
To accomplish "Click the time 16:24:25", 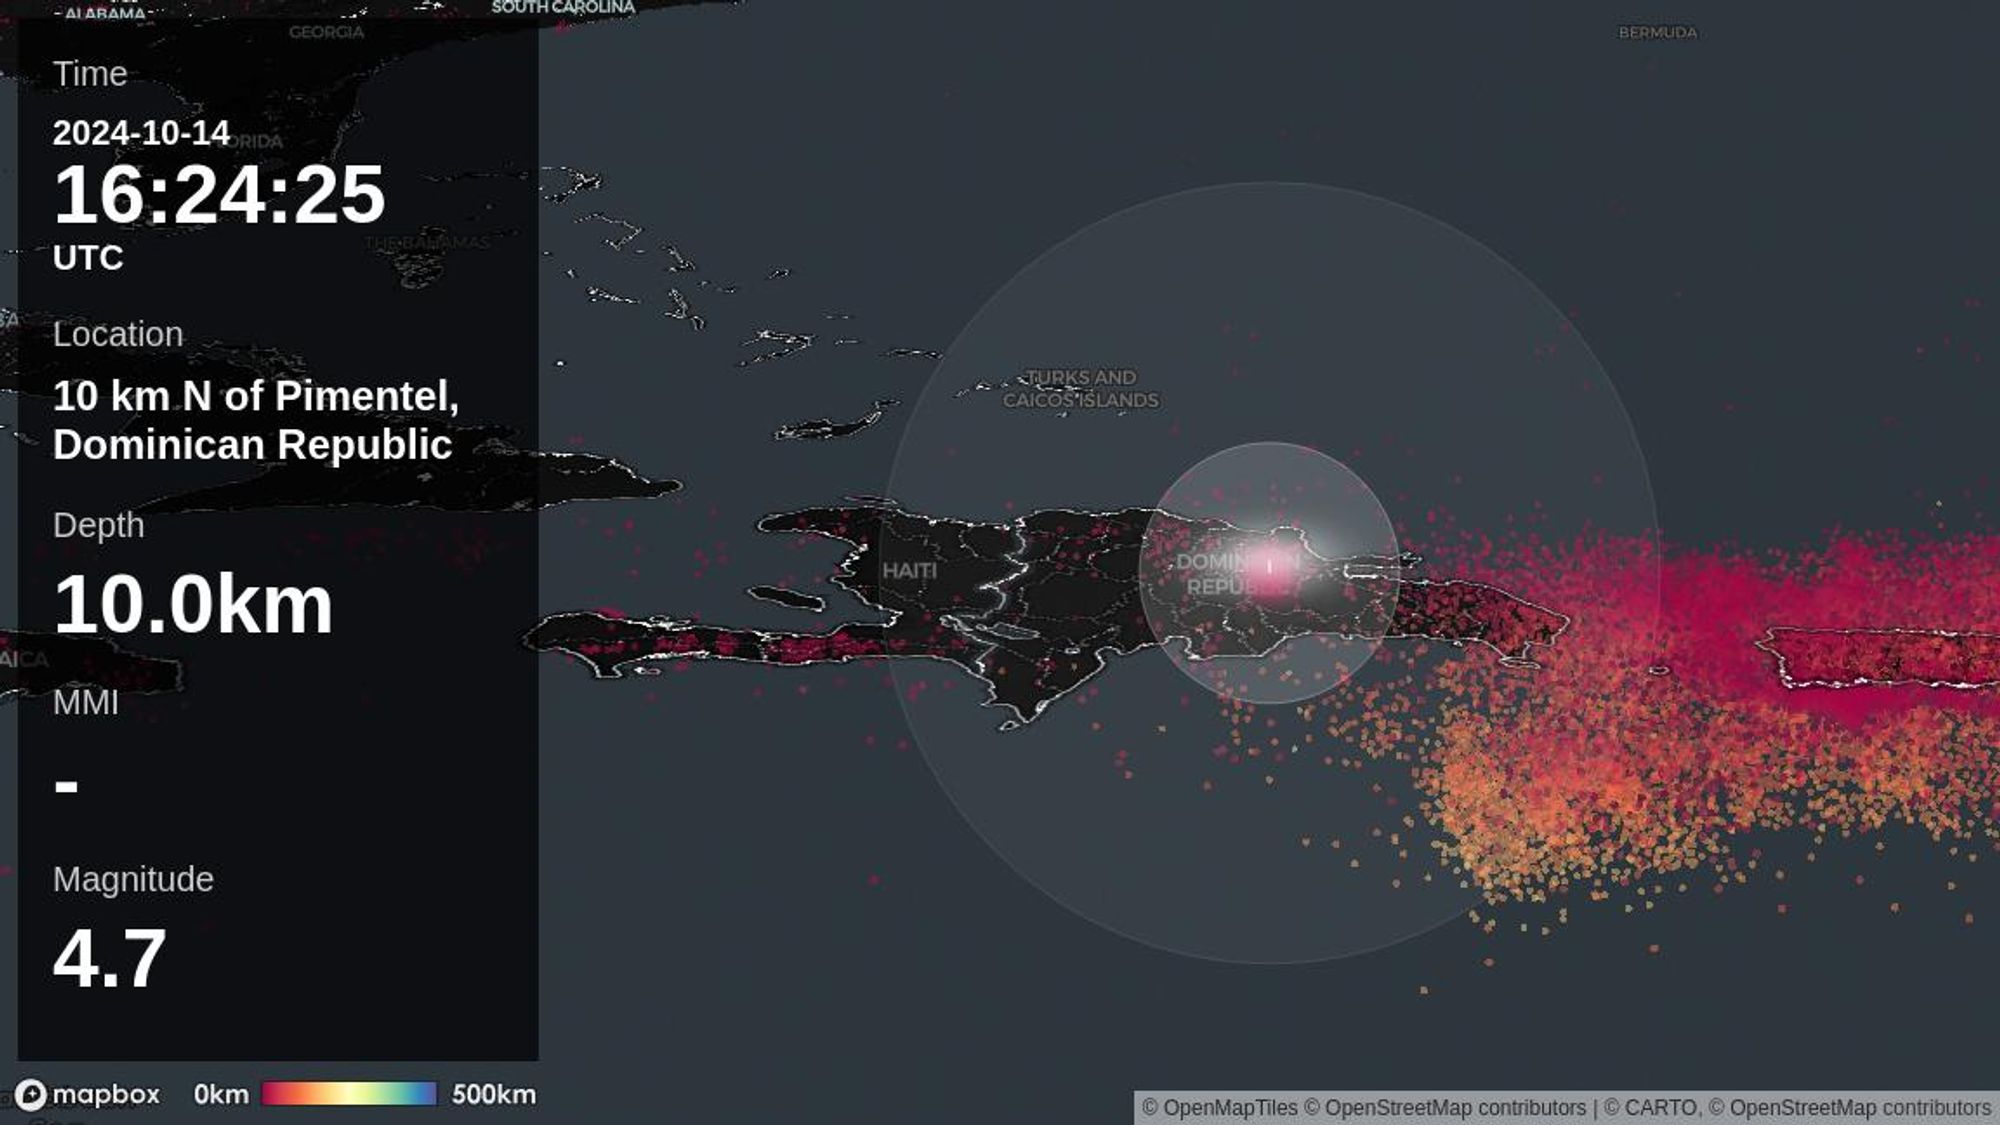I will click(x=219, y=194).
